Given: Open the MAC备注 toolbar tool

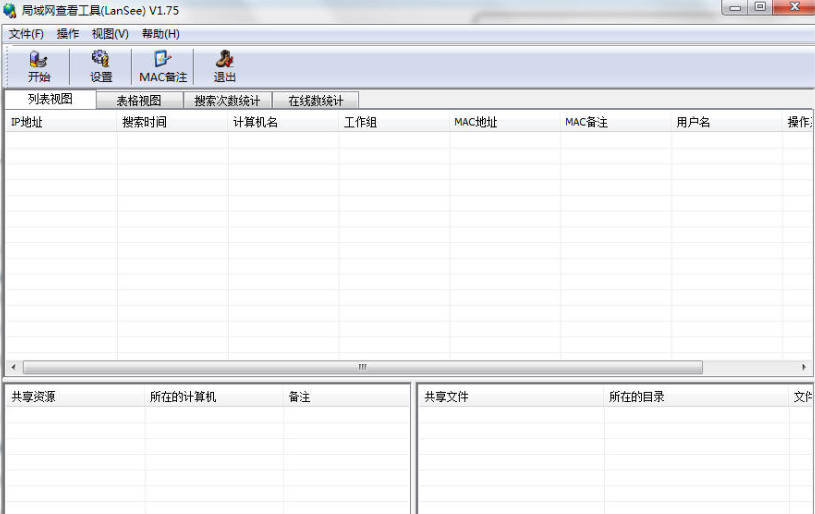Looking at the screenshot, I should [x=163, y=67].
